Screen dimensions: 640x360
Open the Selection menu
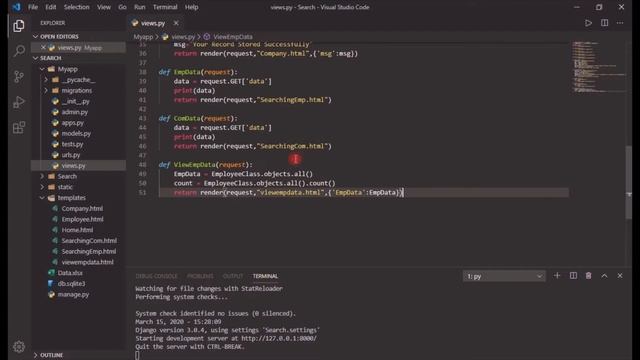click(x=77, y=7)
